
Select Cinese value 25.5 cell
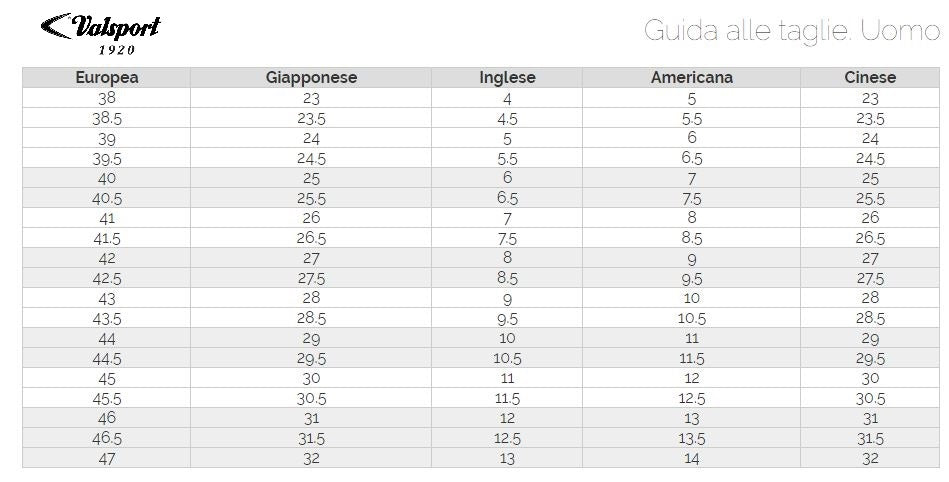pyautogui.click(x=870, y=198)
